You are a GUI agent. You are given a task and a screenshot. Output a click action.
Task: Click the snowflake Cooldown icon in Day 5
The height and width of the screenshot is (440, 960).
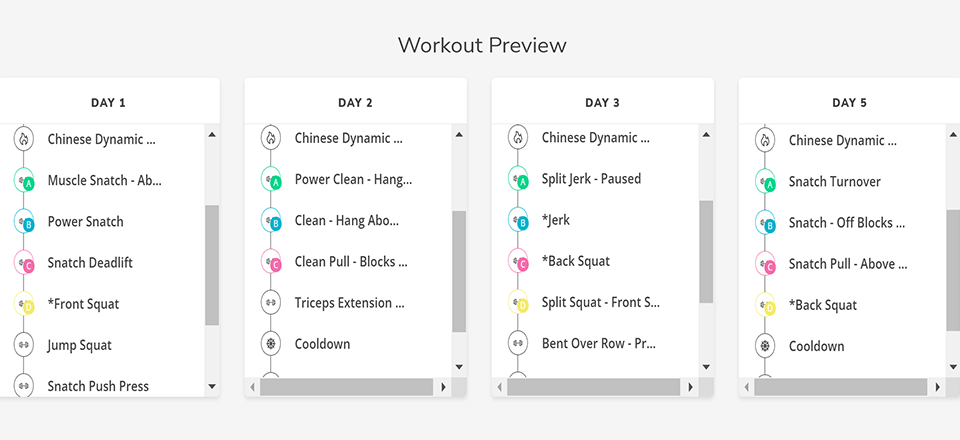(765, 346)
